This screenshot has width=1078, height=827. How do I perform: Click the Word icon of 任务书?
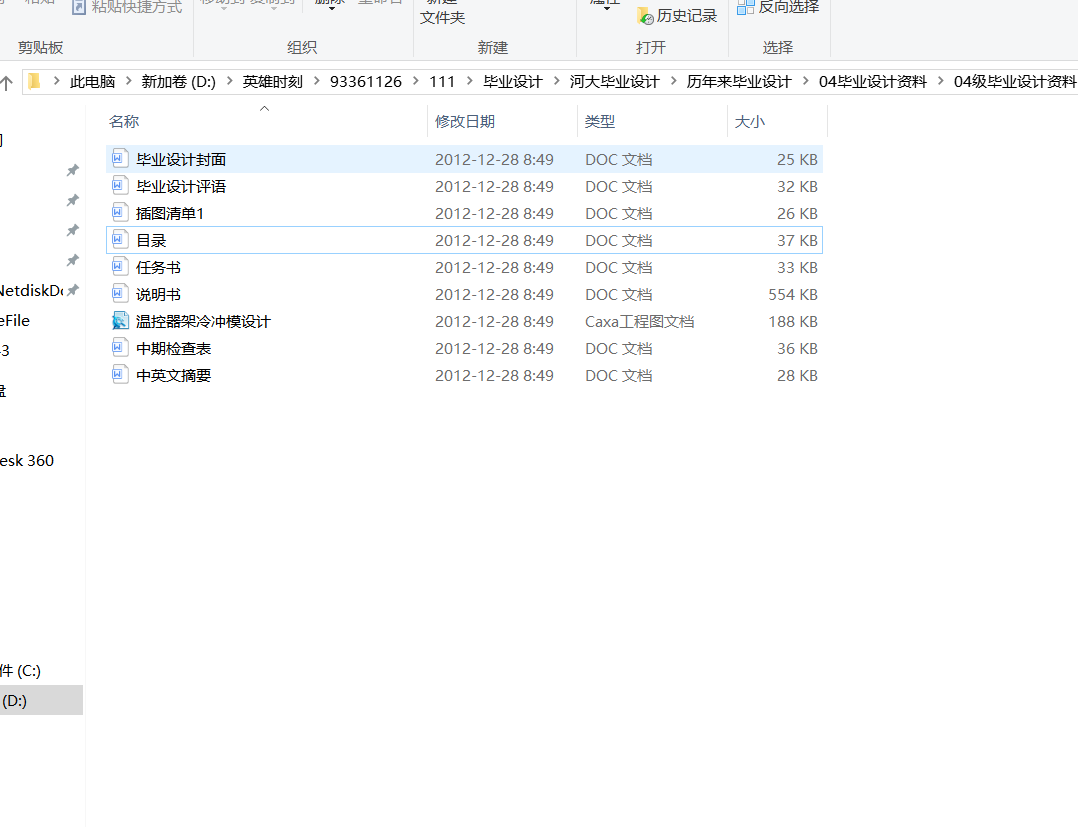(120, 267)
